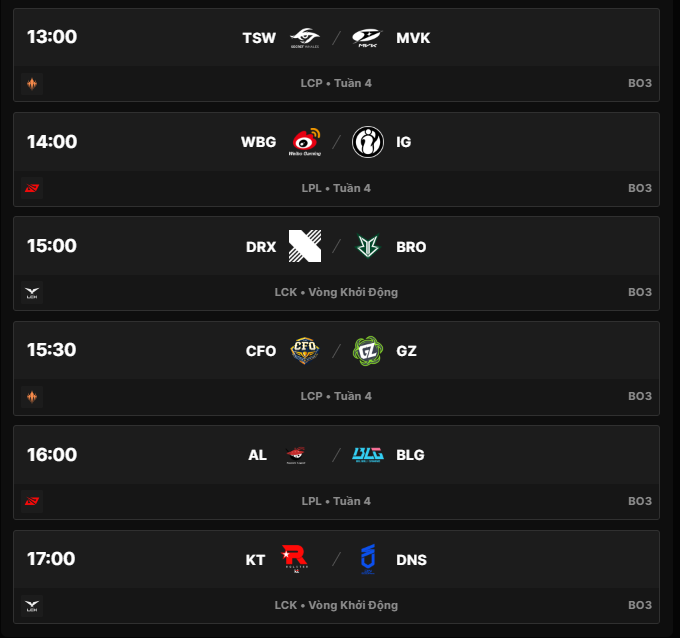The width and height of the screenshot is (680, 638).
Task: Click the Team Secret Whales logo
Action: point(304,38)
